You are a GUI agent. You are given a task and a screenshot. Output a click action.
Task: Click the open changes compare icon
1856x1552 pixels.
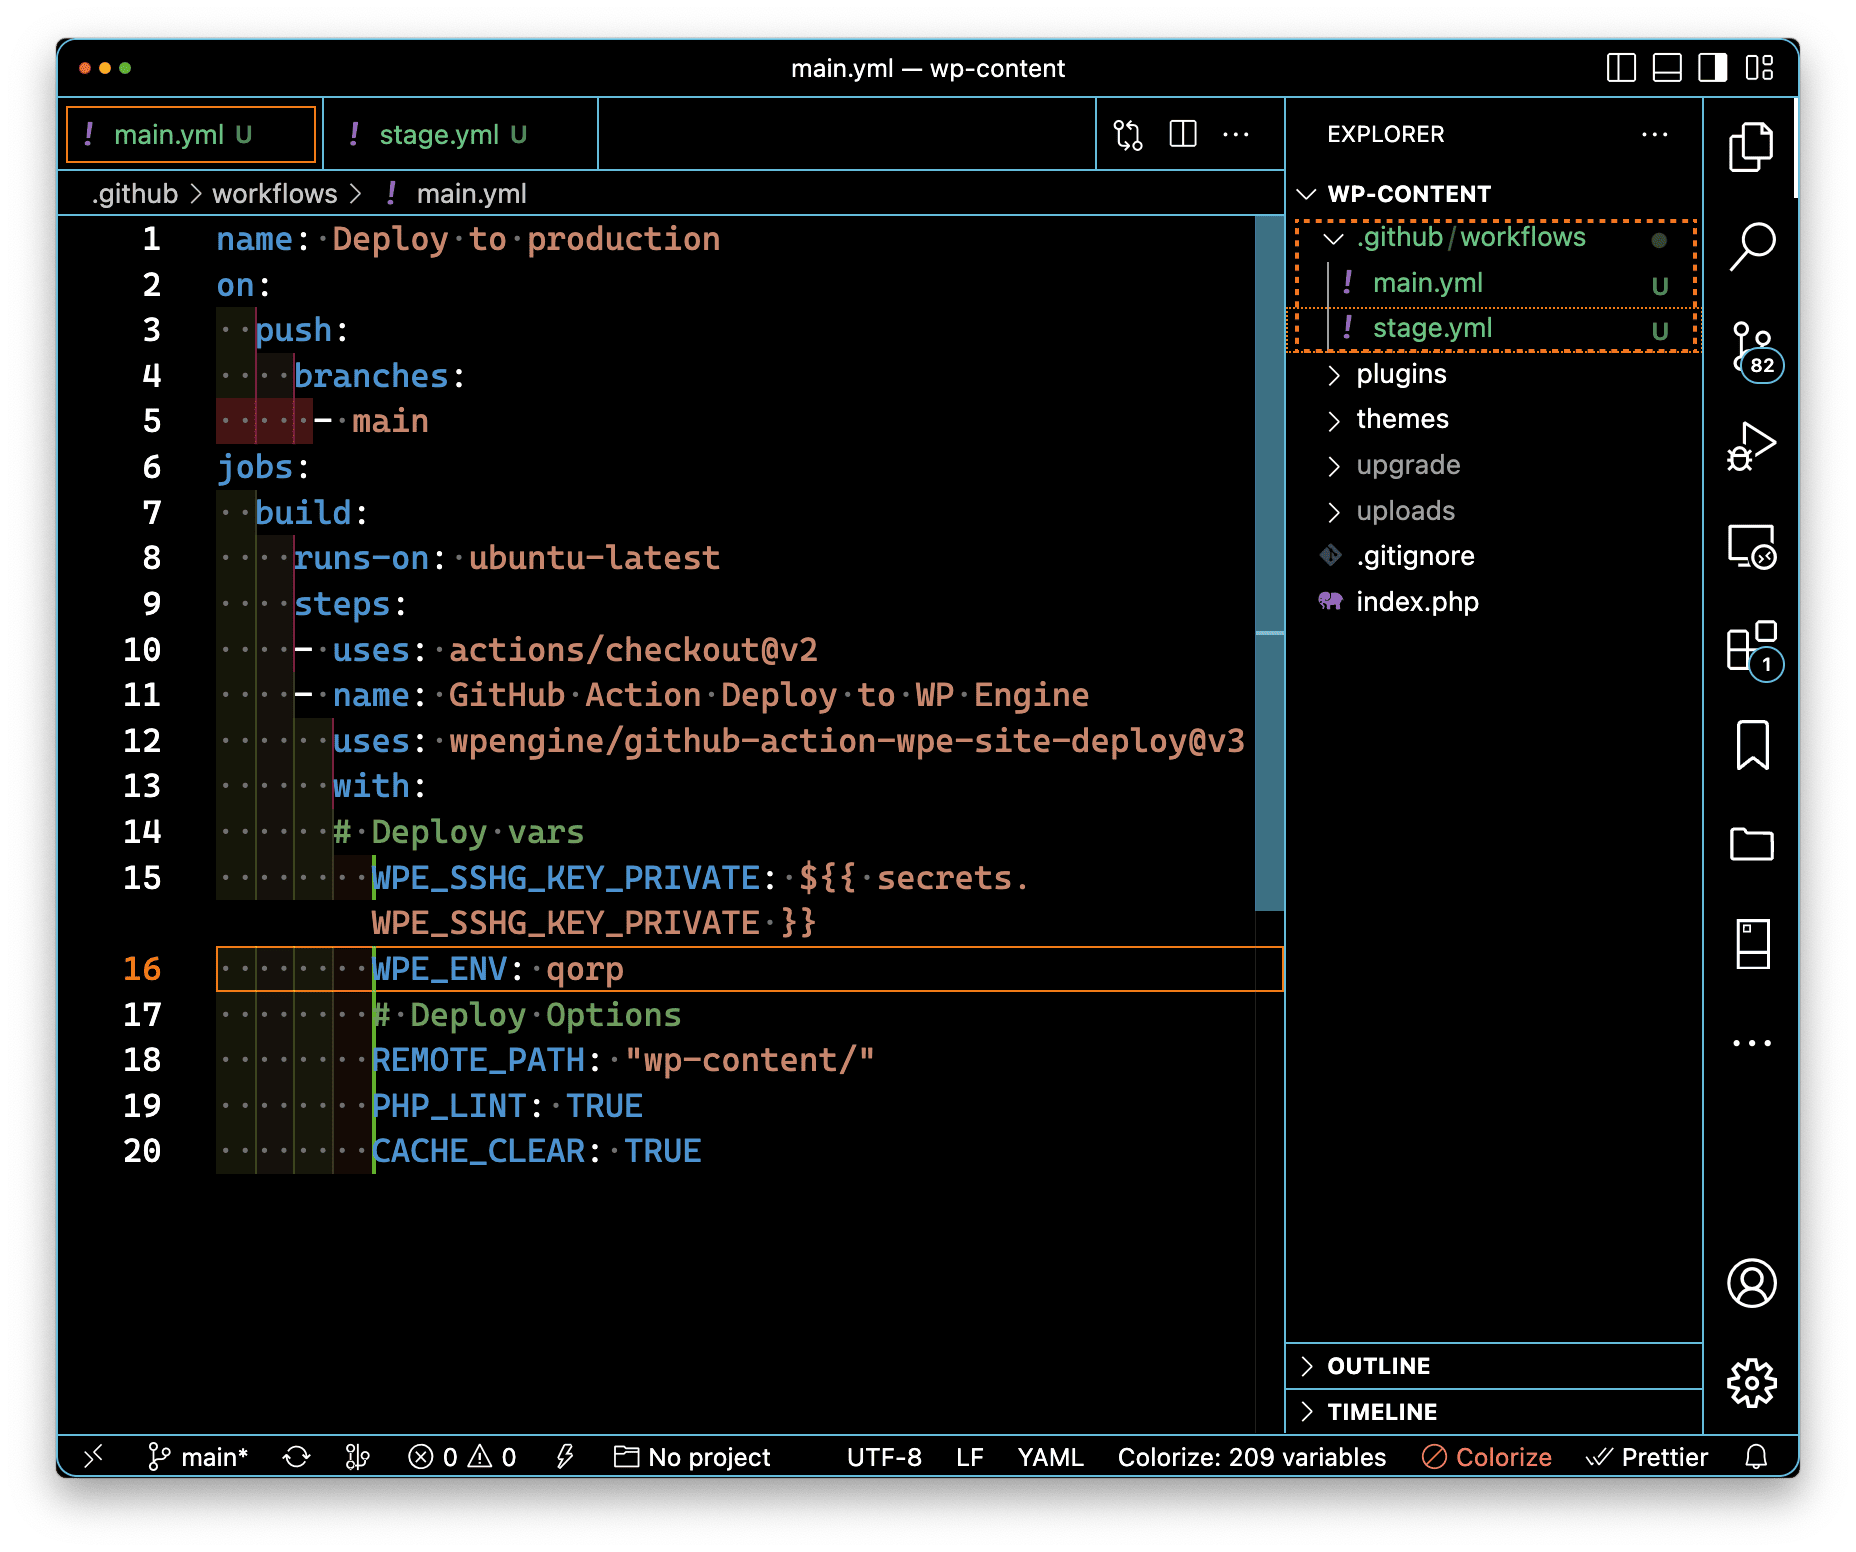coord(1128,134)
